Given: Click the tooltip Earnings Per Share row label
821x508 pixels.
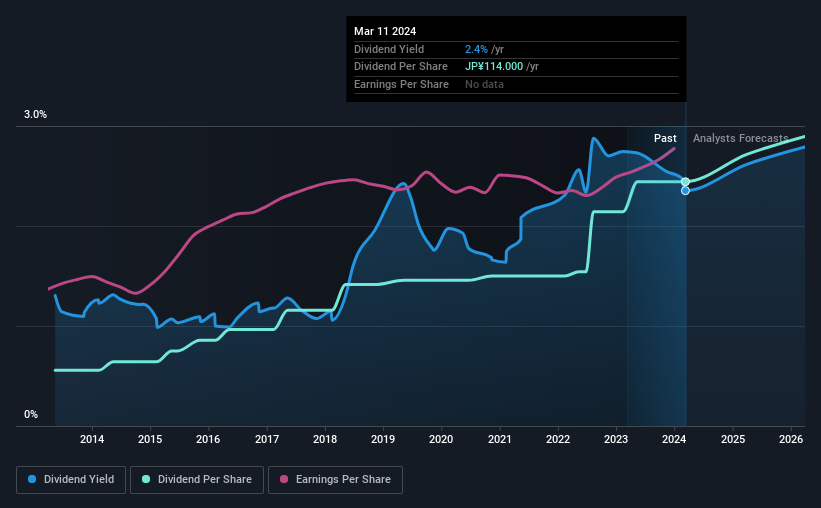Looking at the screenshot, I should pos(401,84).
